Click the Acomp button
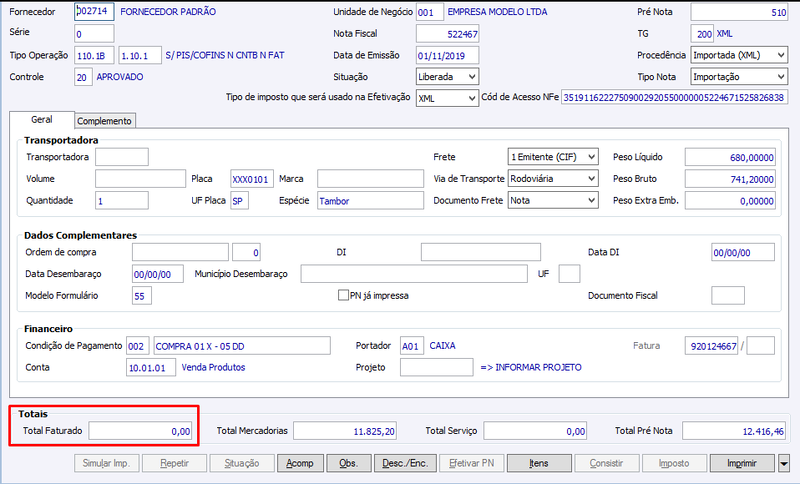Viewport: 800px width, 484px height. coord(300,463)
